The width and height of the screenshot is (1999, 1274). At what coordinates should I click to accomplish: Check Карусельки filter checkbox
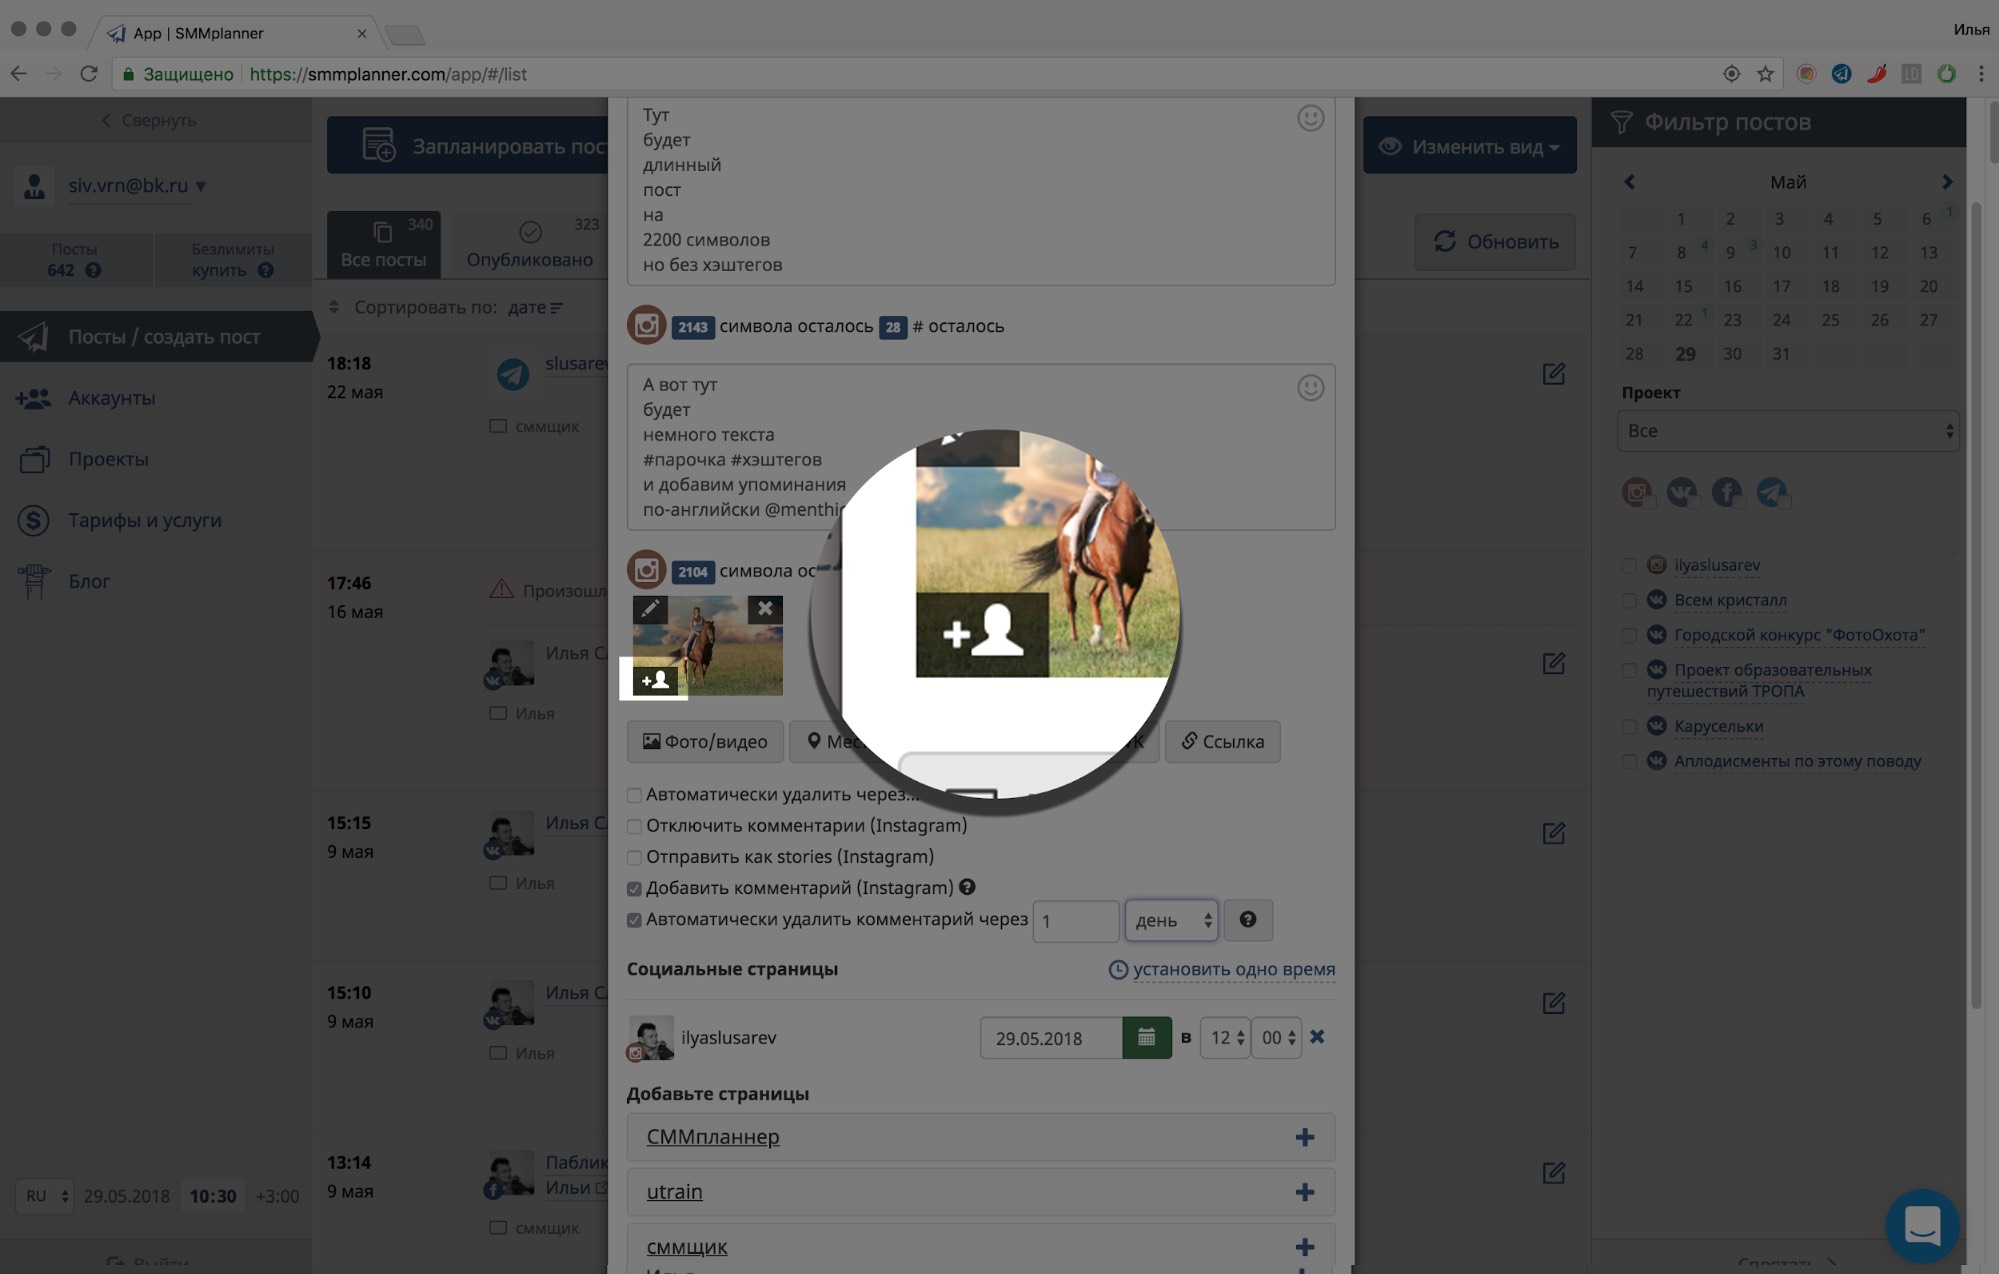point(1629,727)
